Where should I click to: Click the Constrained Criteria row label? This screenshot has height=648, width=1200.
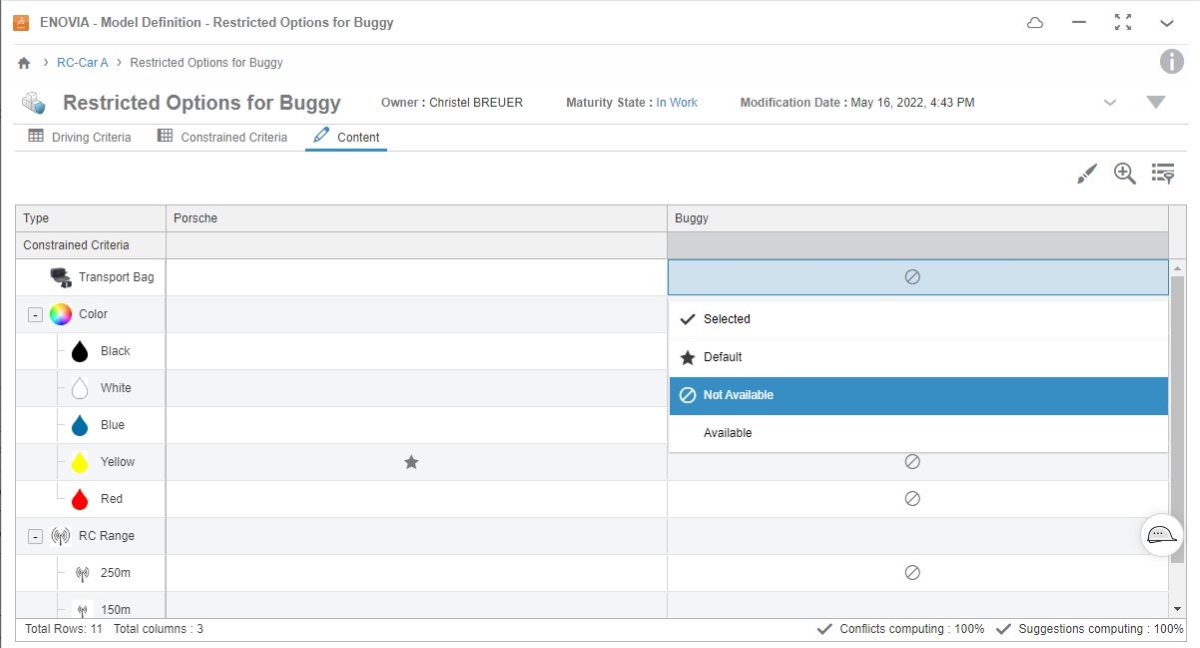76,245
